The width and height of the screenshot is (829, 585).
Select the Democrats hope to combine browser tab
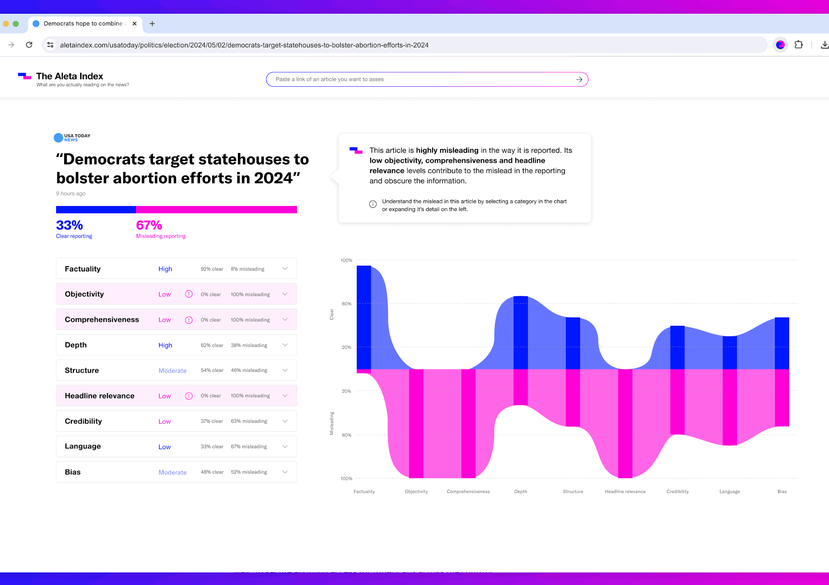click(82, 23)
